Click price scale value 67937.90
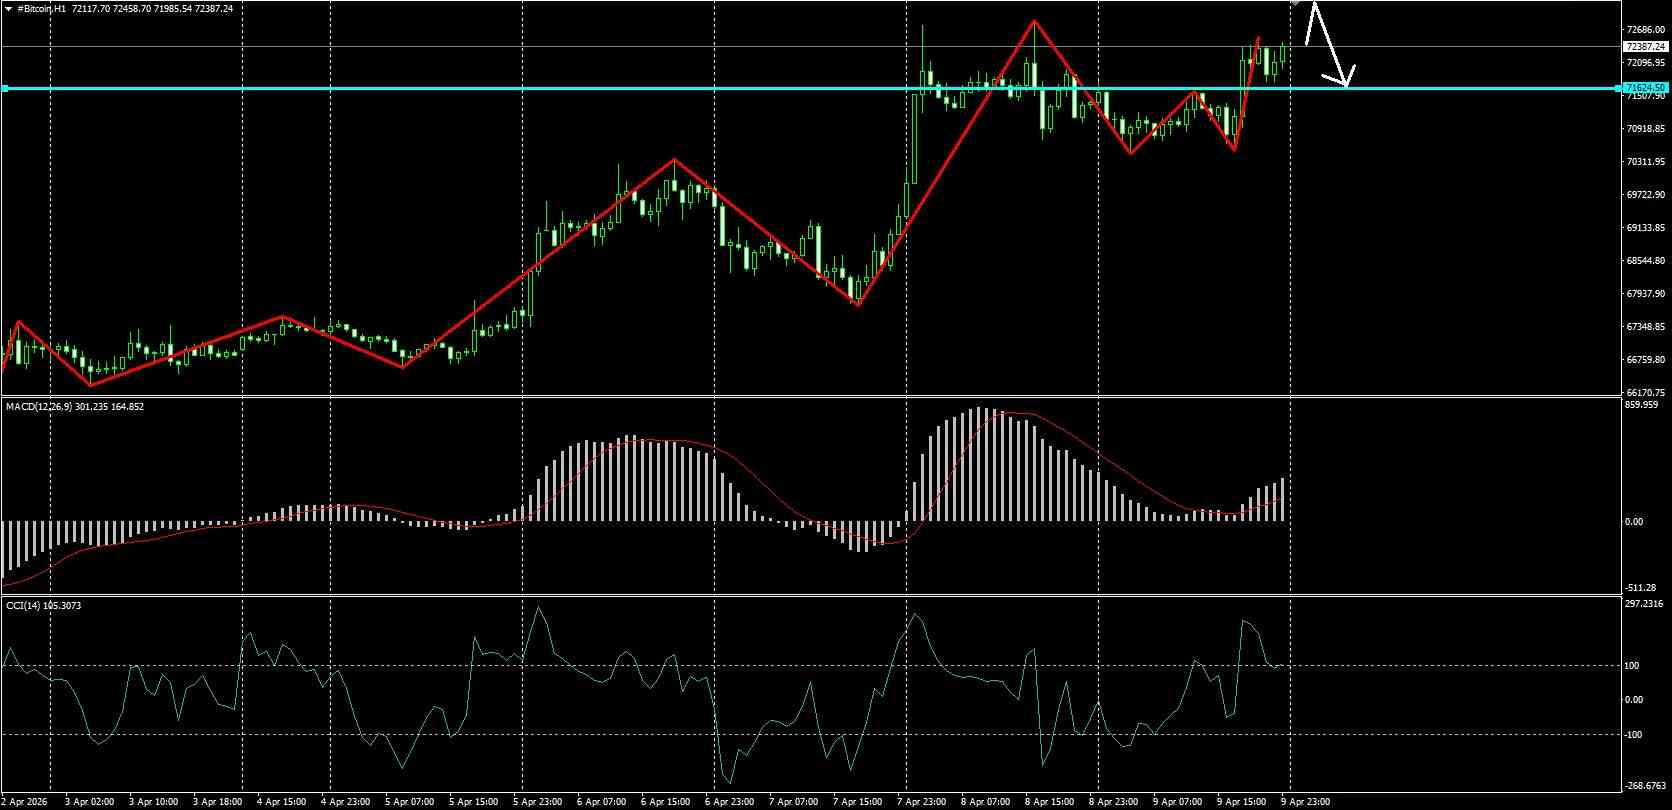Screen dimensions: 1672x810 1645,294
